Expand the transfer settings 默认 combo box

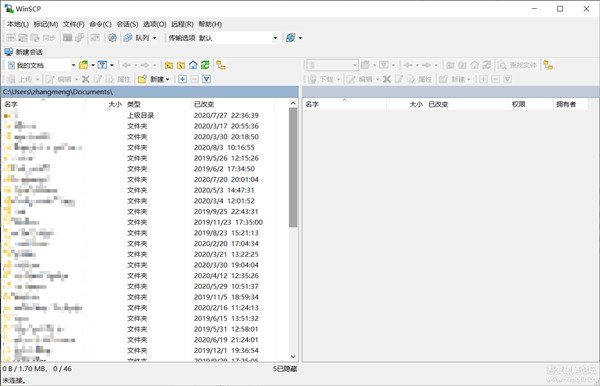275,38
